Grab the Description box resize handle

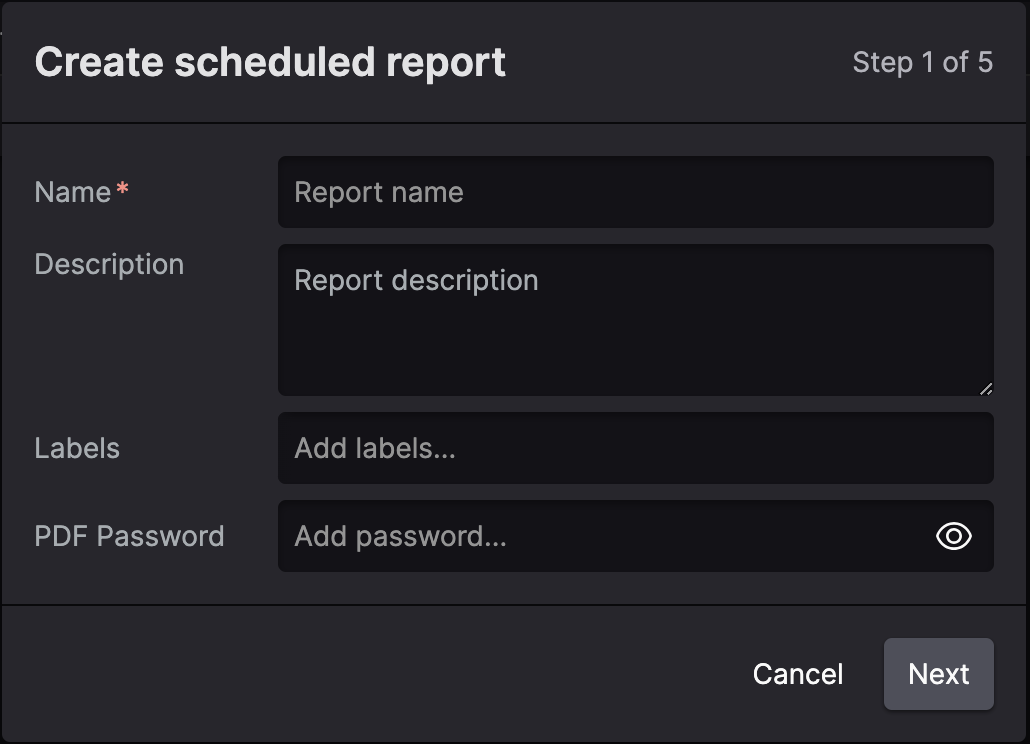[986, 388]
